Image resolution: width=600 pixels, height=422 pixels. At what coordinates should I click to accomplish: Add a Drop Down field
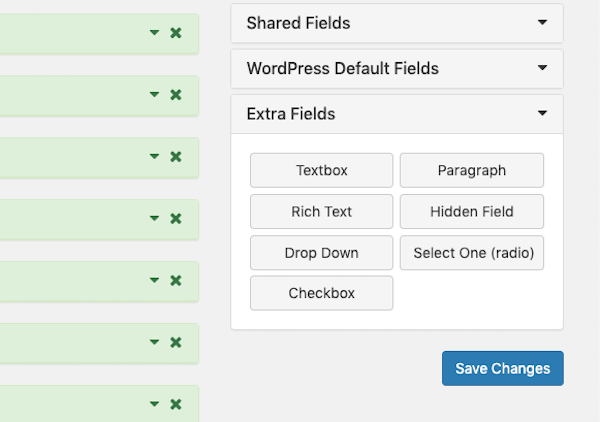tap(321, 253)
